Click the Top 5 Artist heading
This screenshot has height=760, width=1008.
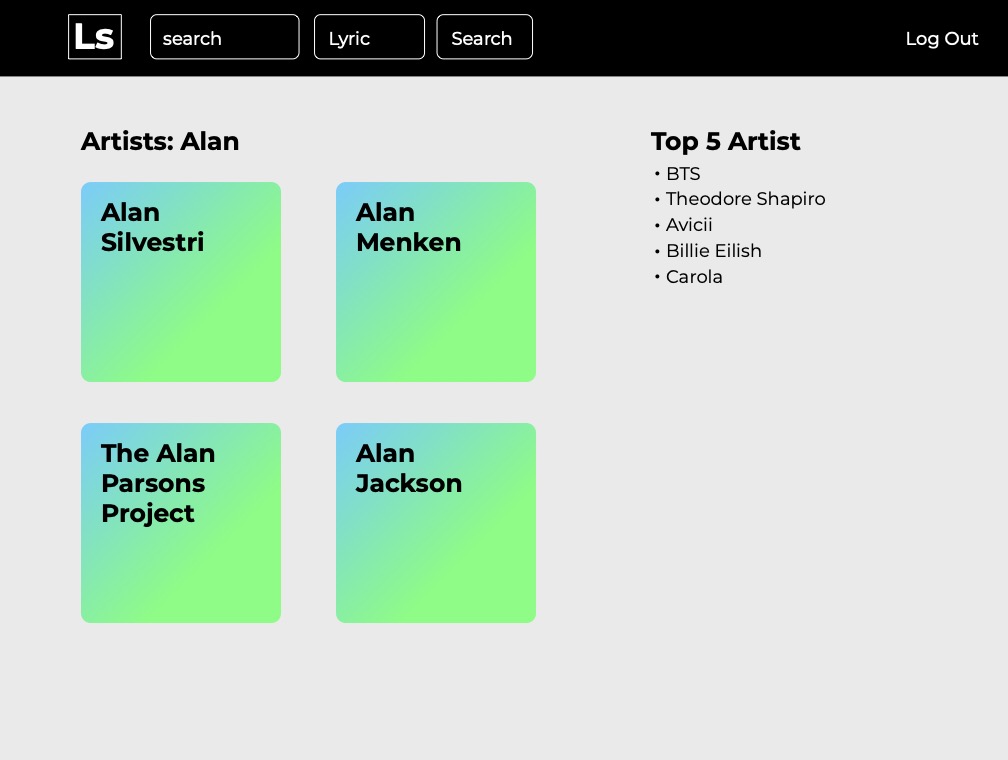click(725, 141)
